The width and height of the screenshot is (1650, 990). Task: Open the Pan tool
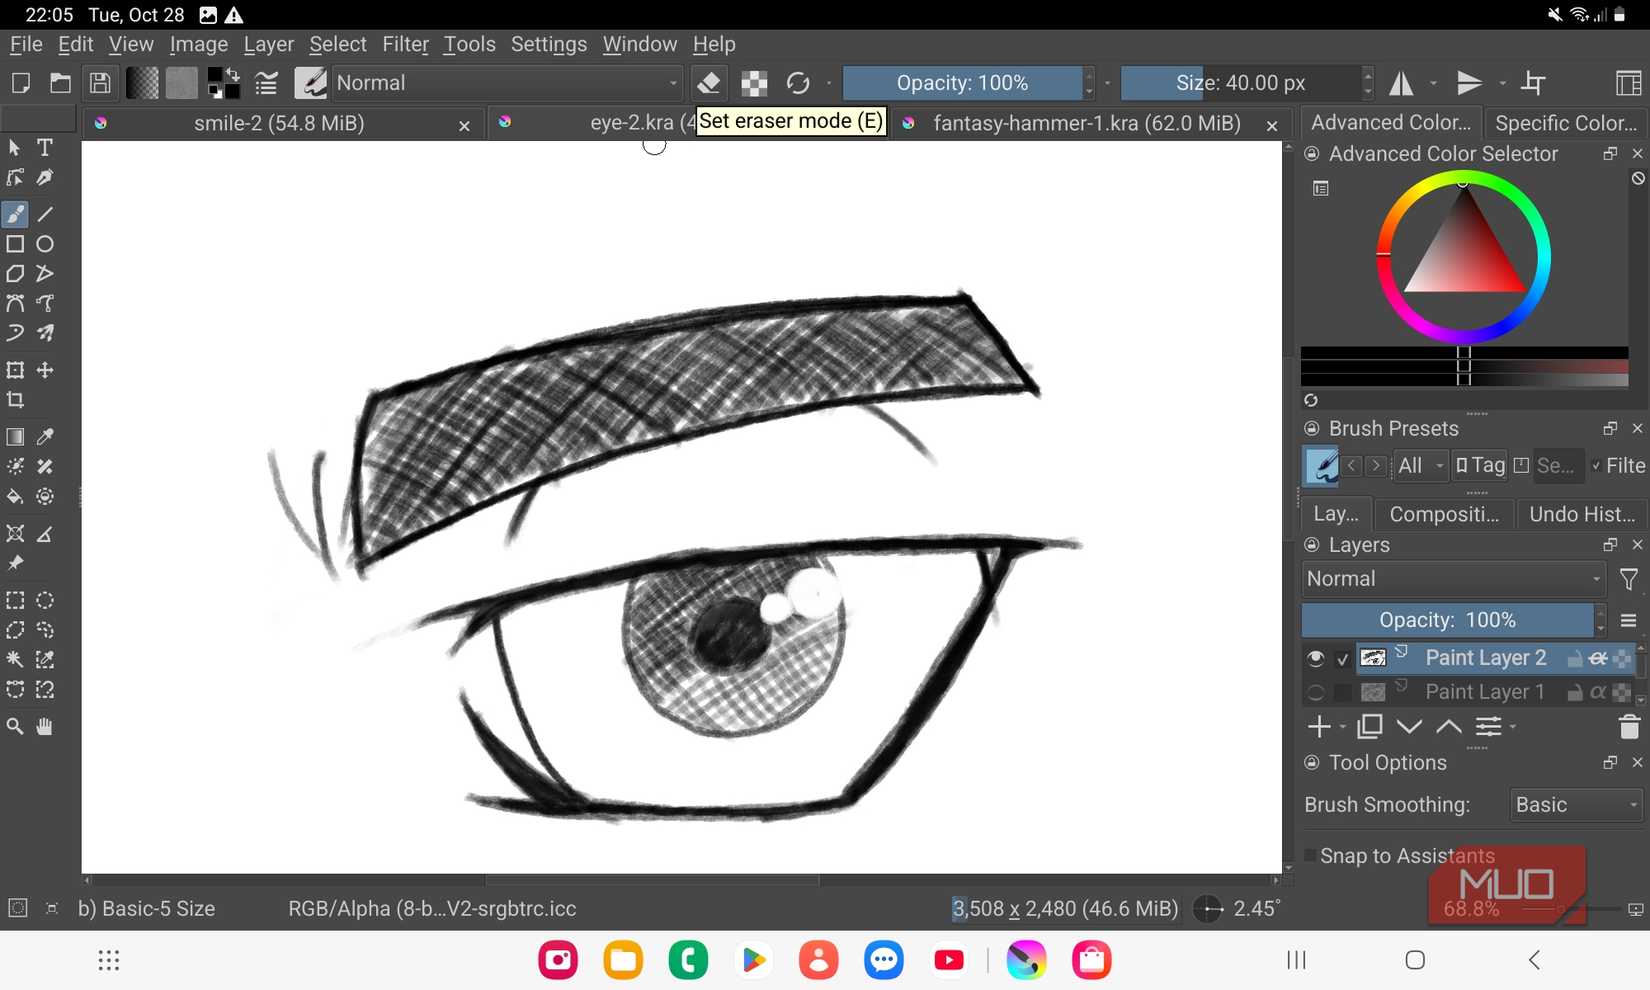pyautogui.click(x=44, y=727)
